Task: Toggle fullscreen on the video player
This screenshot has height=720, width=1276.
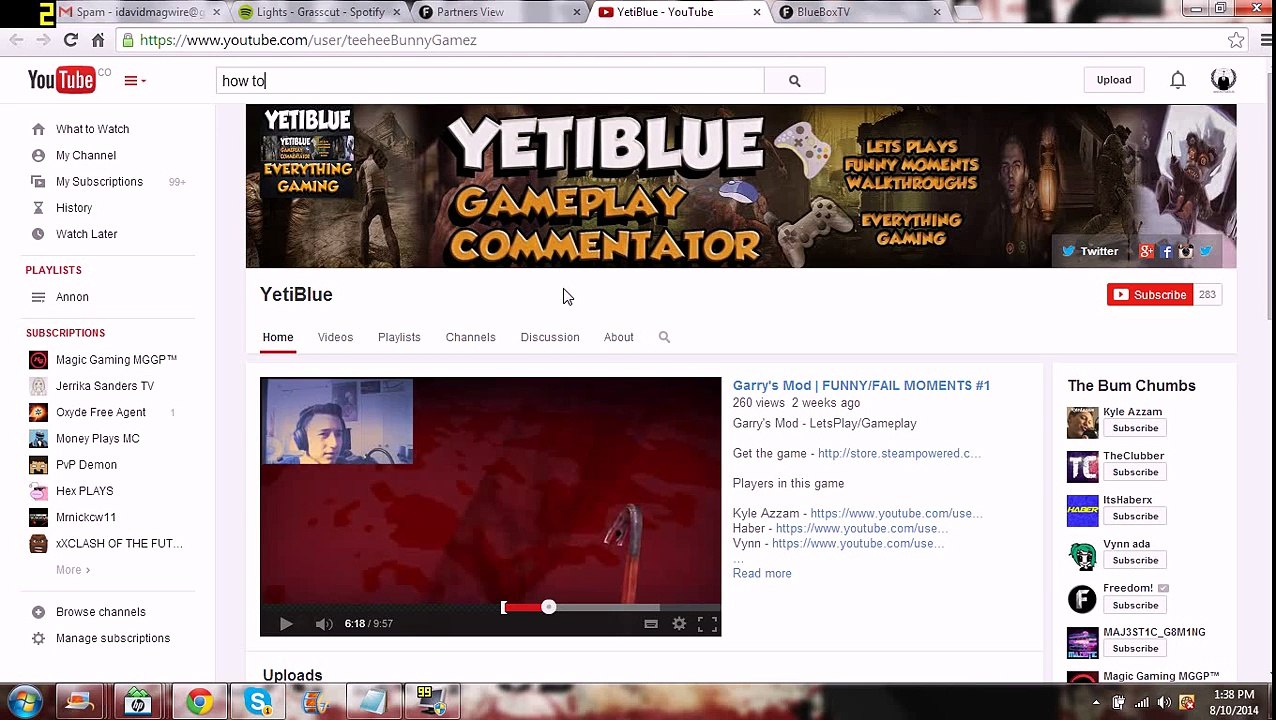Action: point(707,624)
